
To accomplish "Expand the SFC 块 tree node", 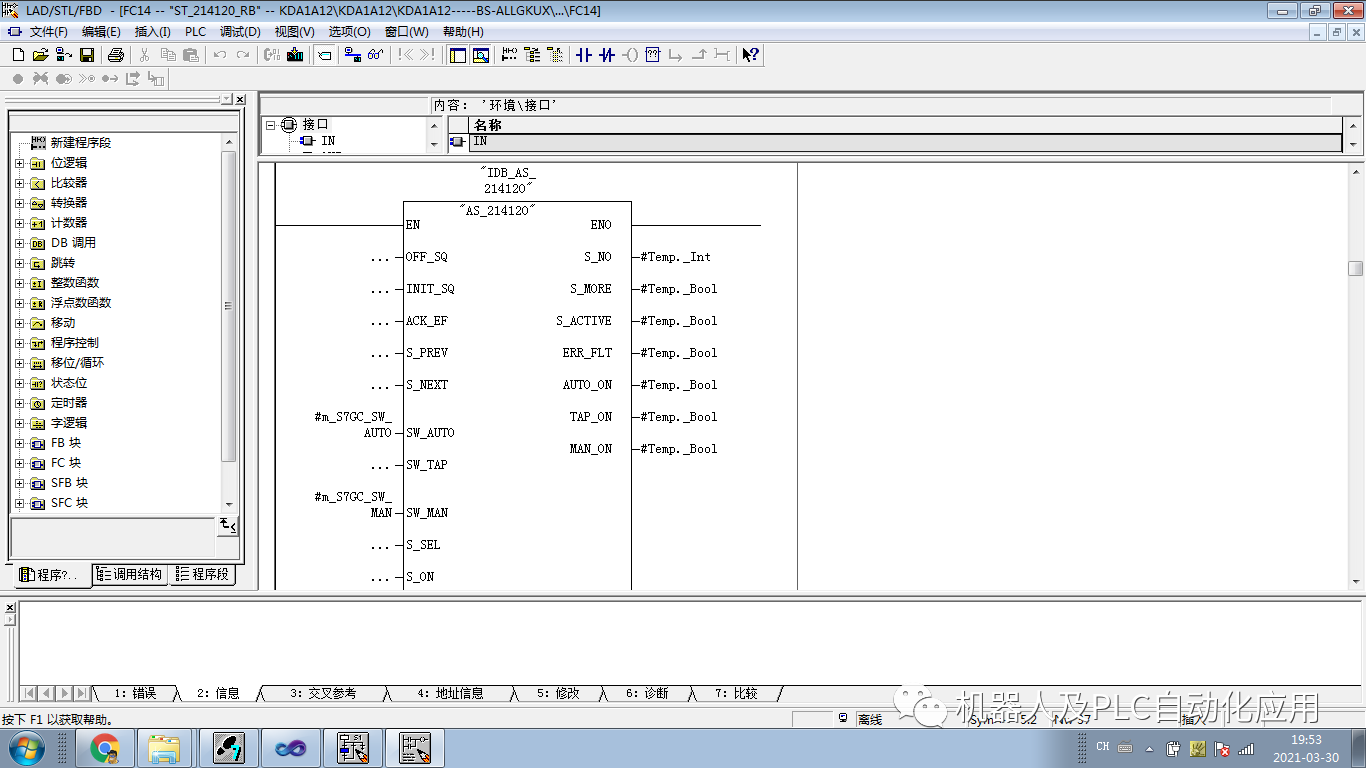I will (x=20, y=503).
